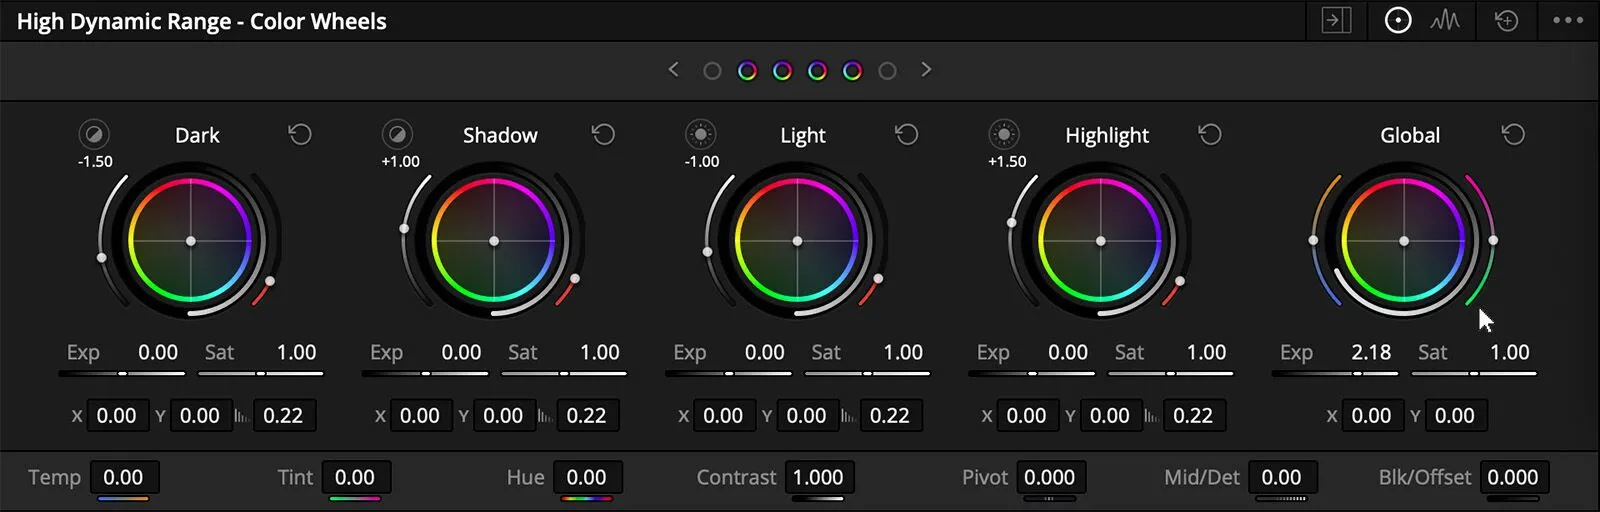Image resolution: width=1600 pixels, height=512 pixels.
Task: Reset the Highlight color wheel
Action: (x=1210, y=134)
